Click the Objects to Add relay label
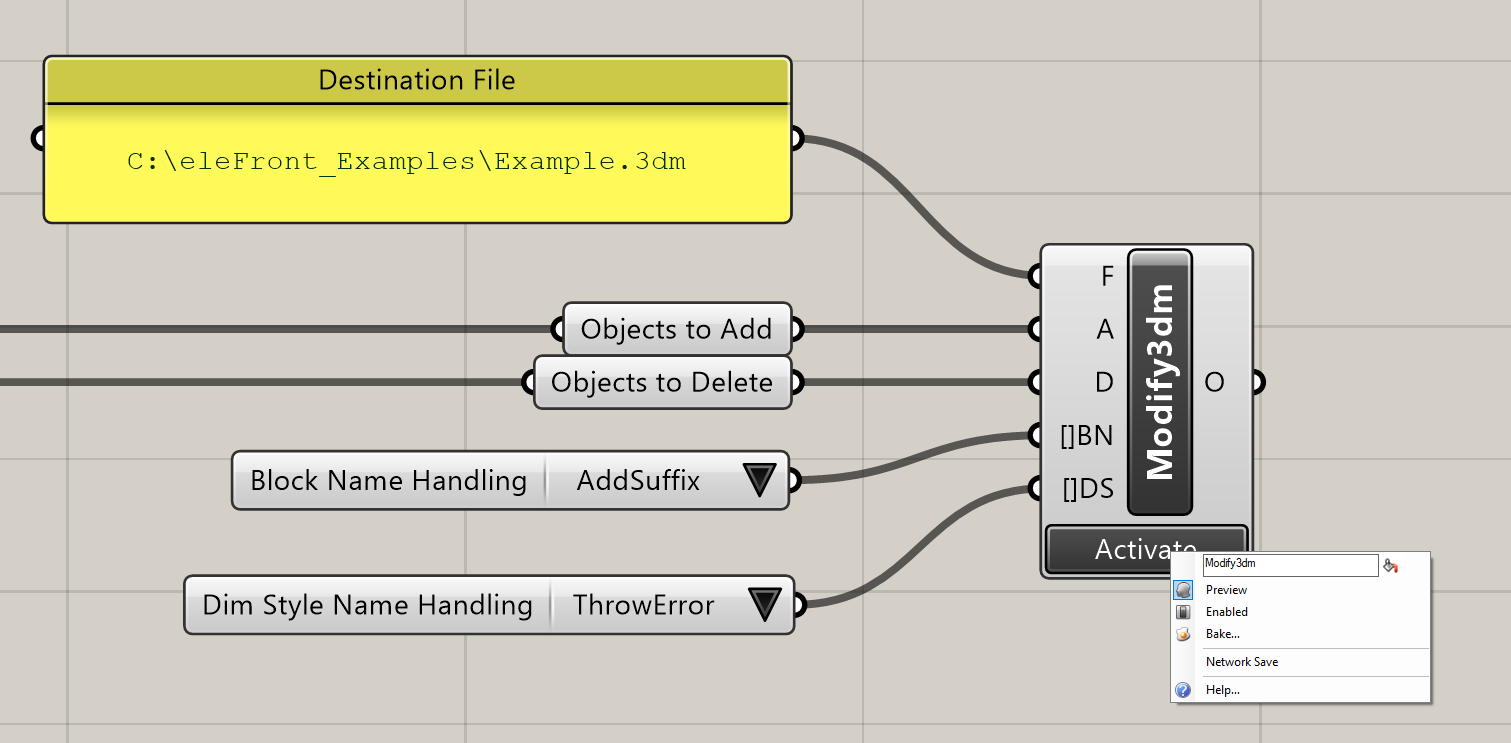 click(x=676, y=328)
